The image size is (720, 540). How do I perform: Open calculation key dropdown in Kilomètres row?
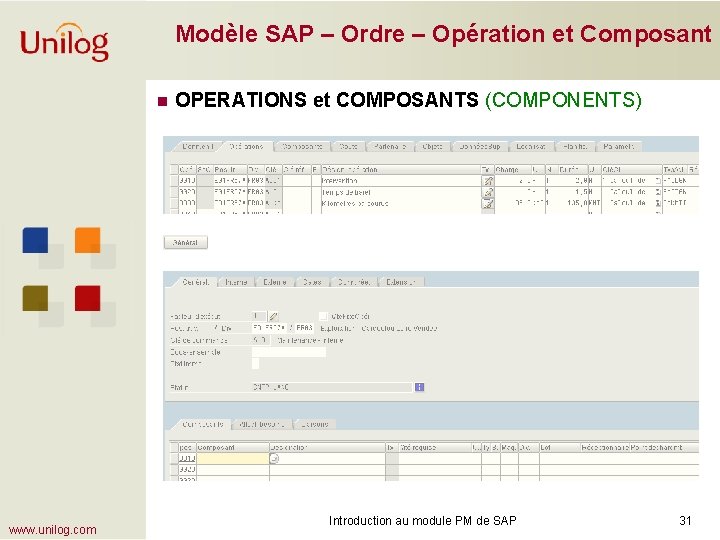658,203
